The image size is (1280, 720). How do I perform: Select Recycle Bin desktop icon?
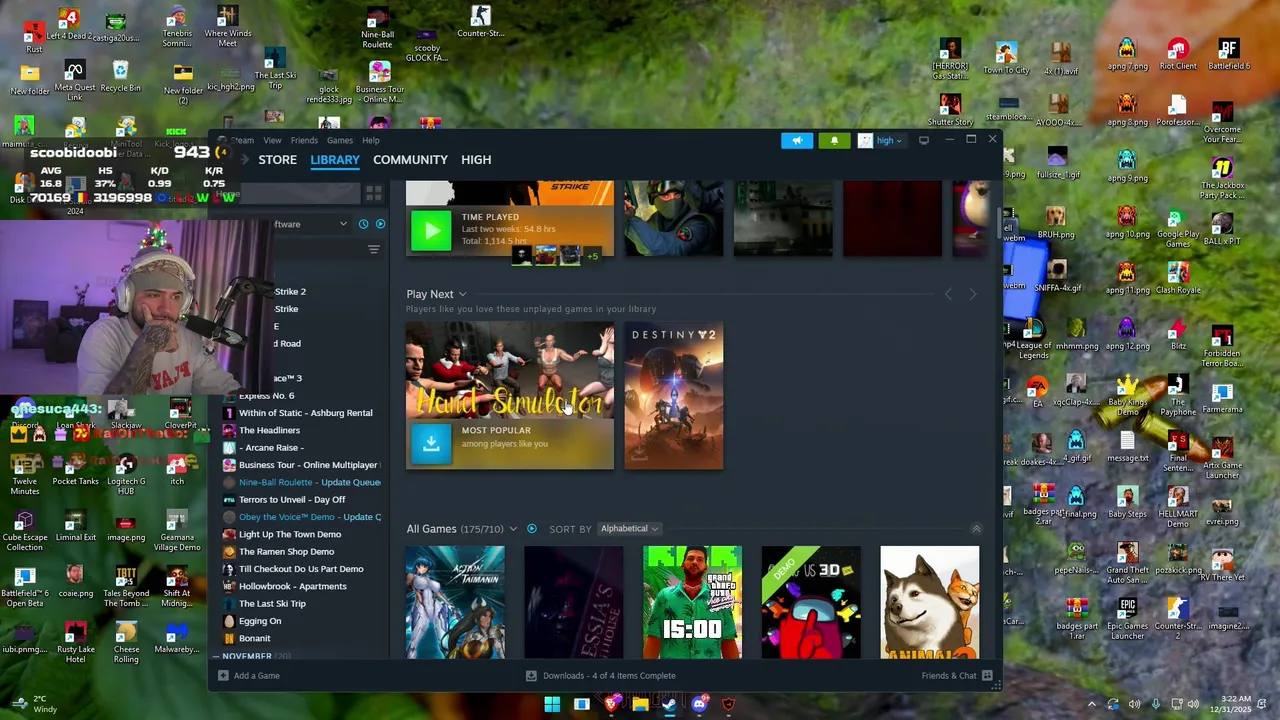(x=120, y=77)
